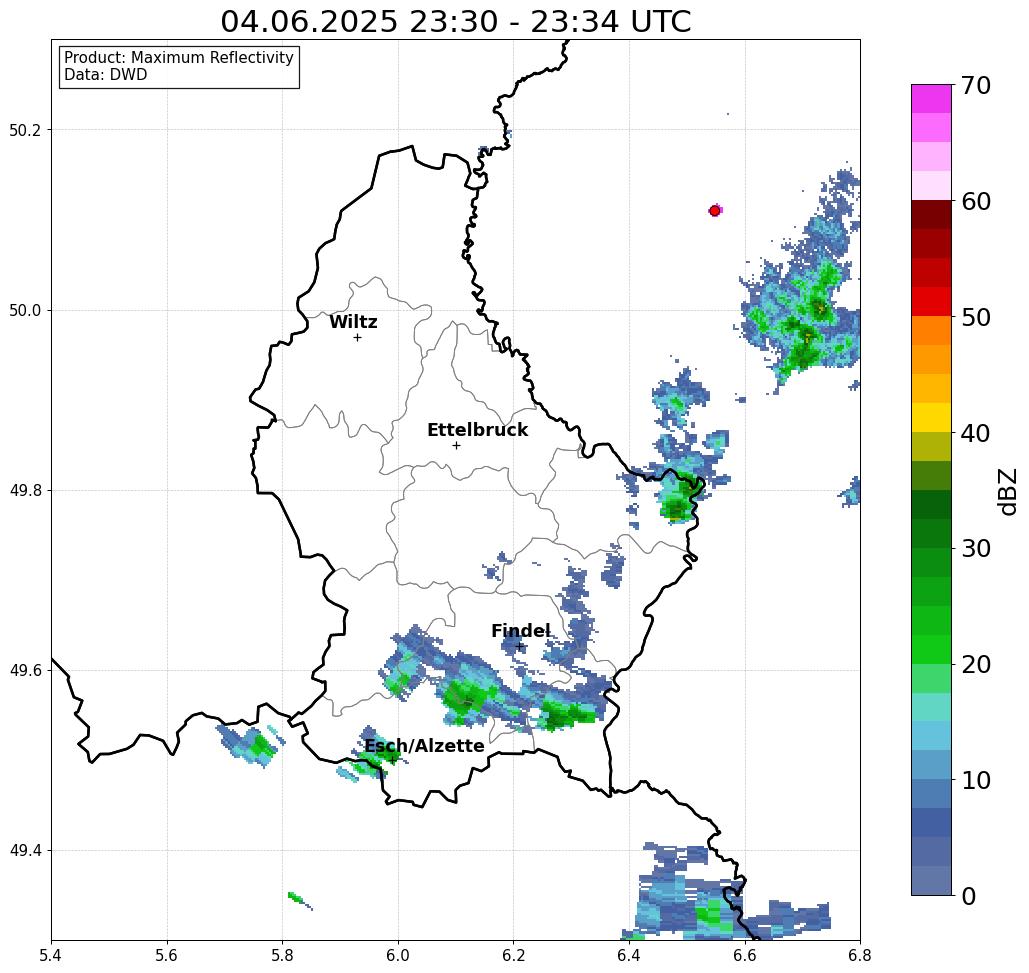The image size is (1029, 973).
Task: Click the longitude 5.6 axis label
Action: point(167,955)
